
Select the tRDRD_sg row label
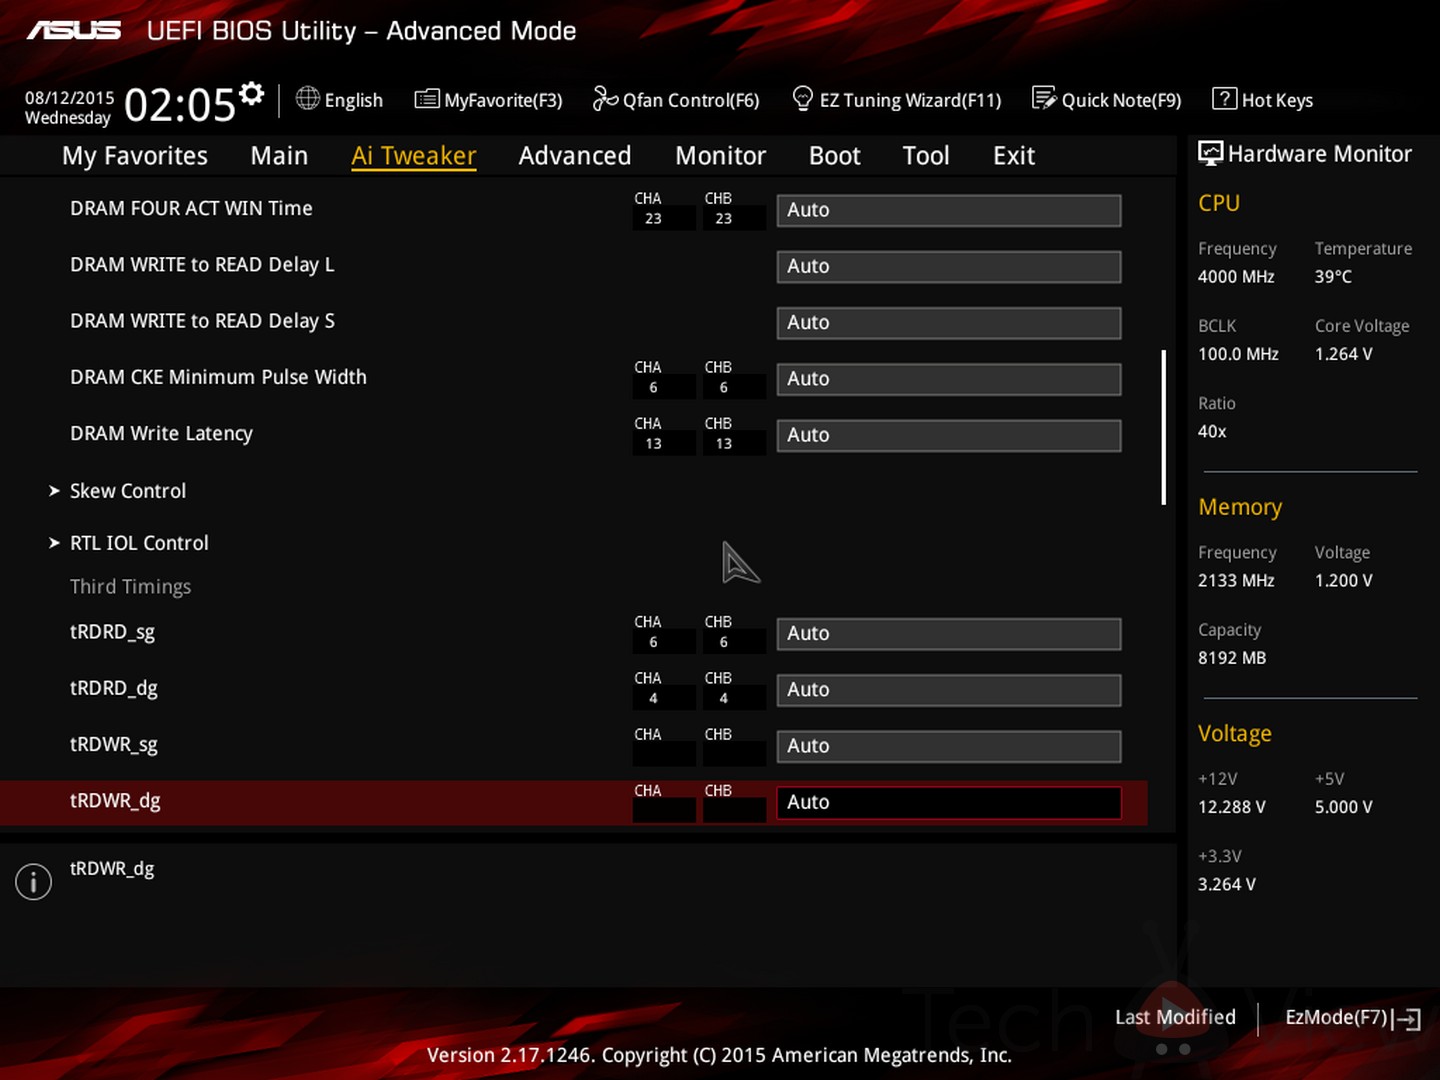click(x=112, y=632)
